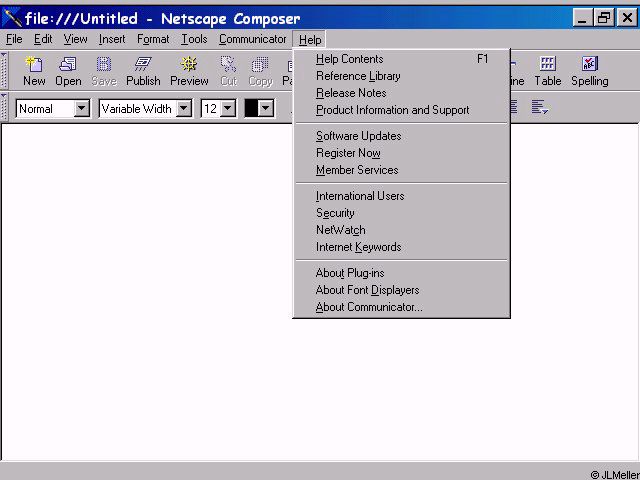
Task: Restore down the Netscape Composer window
Action: (604, 18)
